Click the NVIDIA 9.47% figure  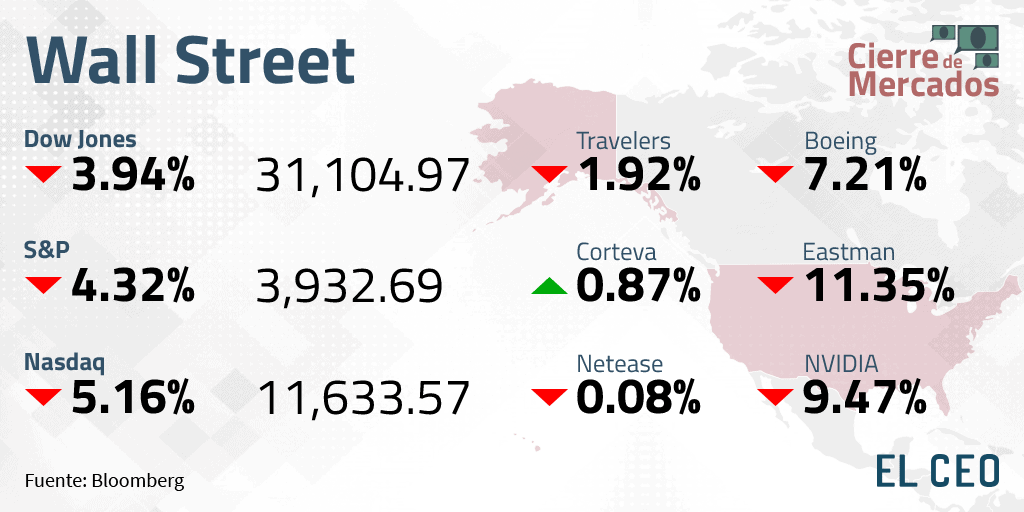pos(864,397)
